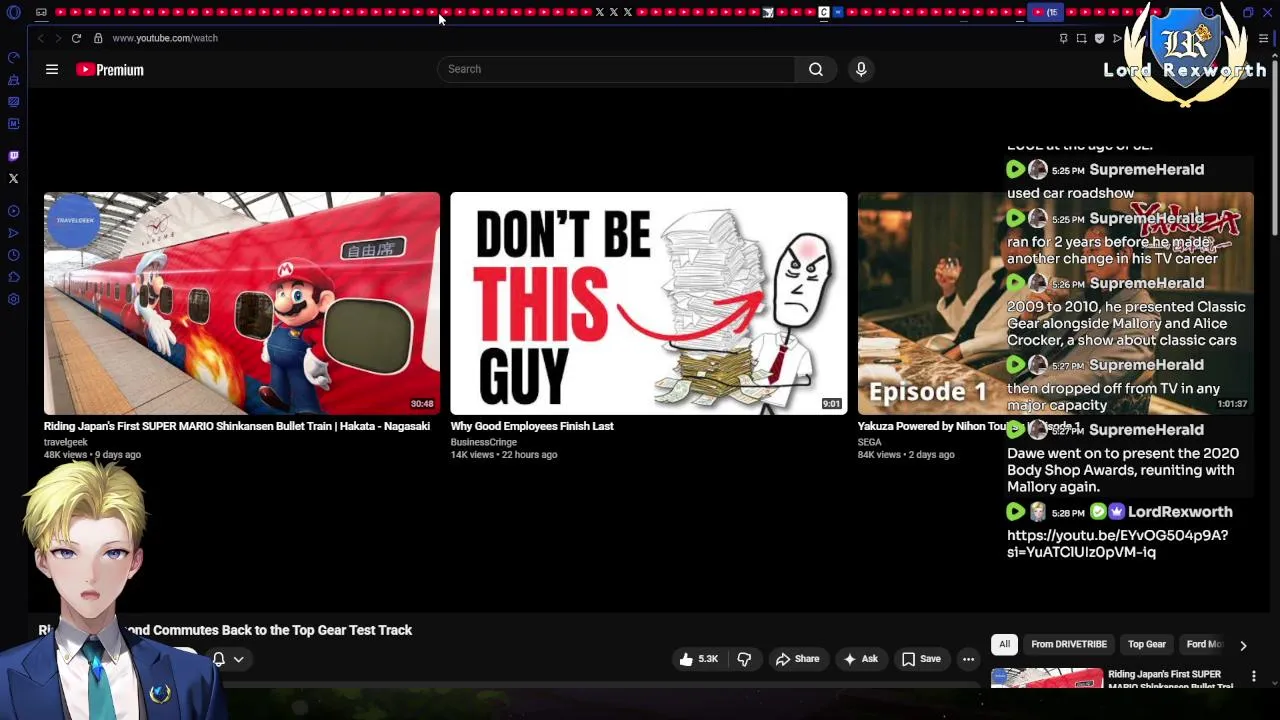Reload the page with browser refresh icon

click(x=76, y=38)
